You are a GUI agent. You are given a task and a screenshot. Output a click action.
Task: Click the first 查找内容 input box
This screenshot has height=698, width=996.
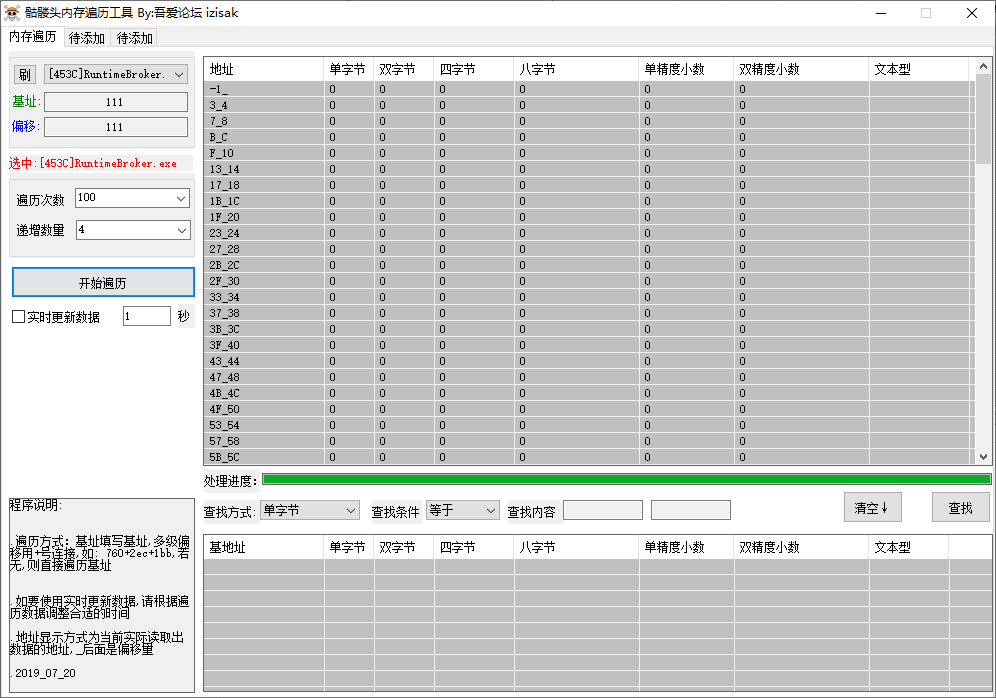pyautogui.click(x=603, y=510)
